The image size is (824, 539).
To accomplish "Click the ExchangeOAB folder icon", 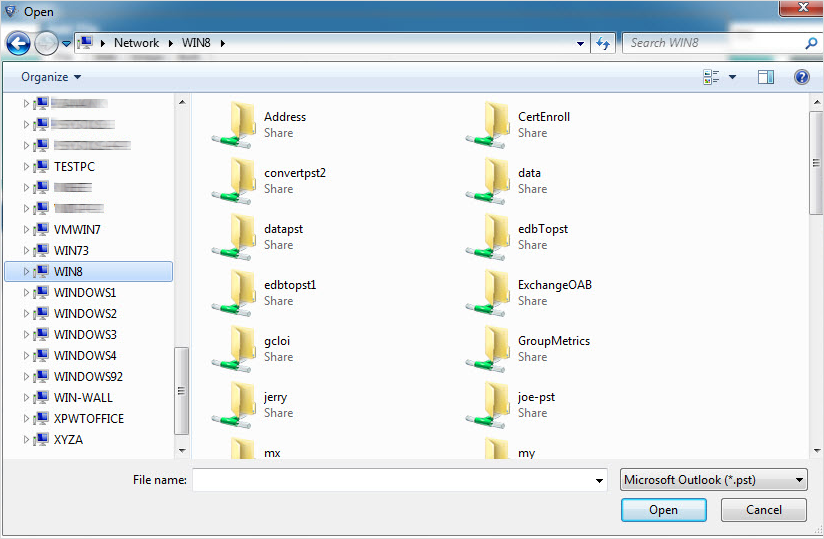I will click(x=490, y=293).
